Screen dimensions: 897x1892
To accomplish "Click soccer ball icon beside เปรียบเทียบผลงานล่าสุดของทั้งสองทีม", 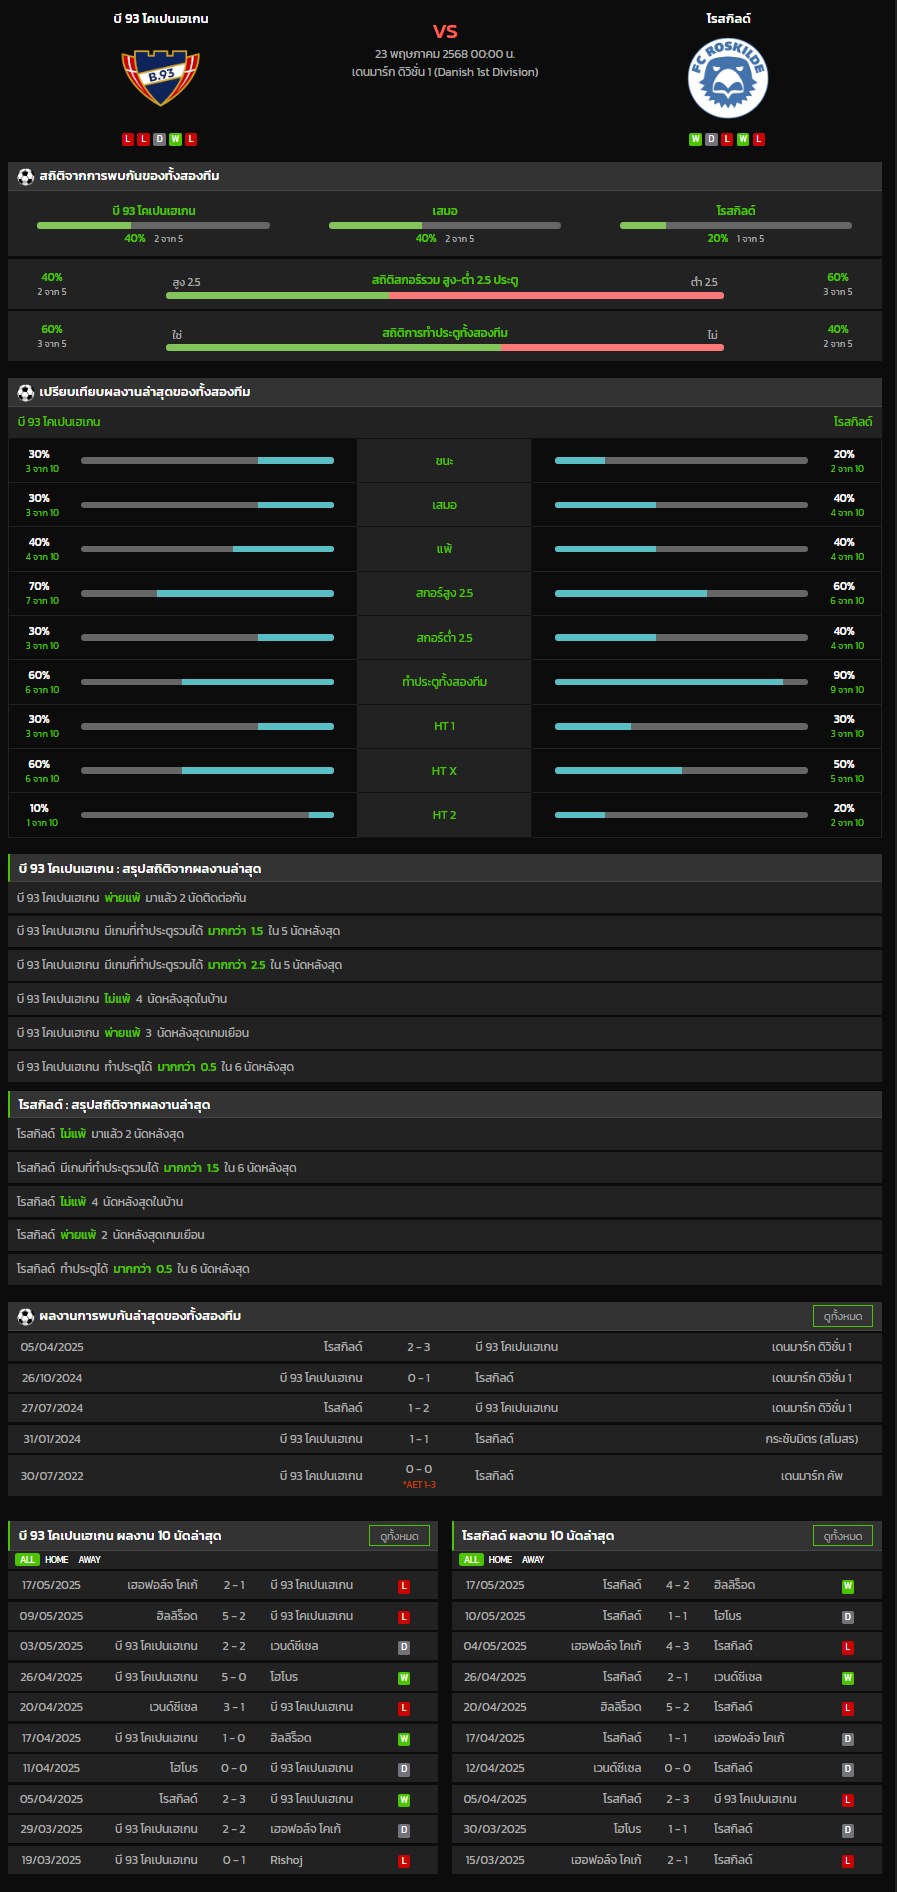I will (26, 392).
